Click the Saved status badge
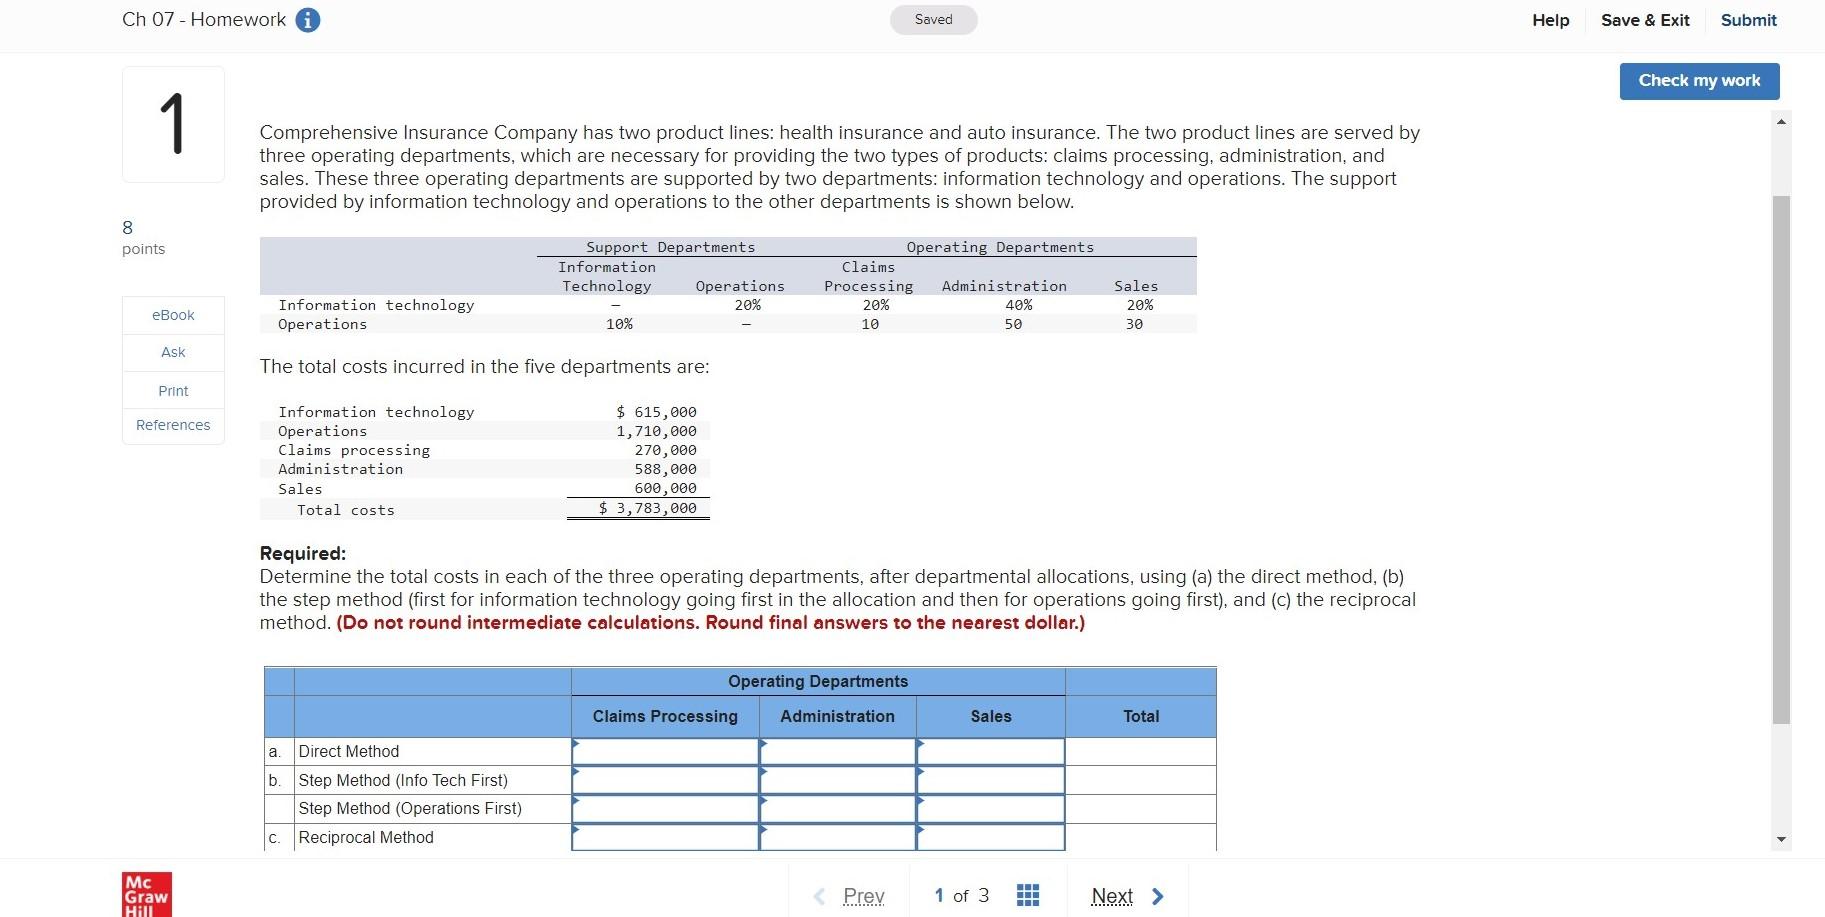Viewport: 1825px width, 917px height. point(932,19)
